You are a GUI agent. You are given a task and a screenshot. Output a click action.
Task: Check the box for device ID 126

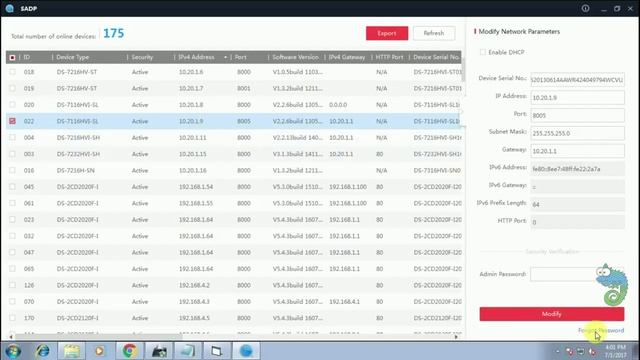[x=12, y=285]
